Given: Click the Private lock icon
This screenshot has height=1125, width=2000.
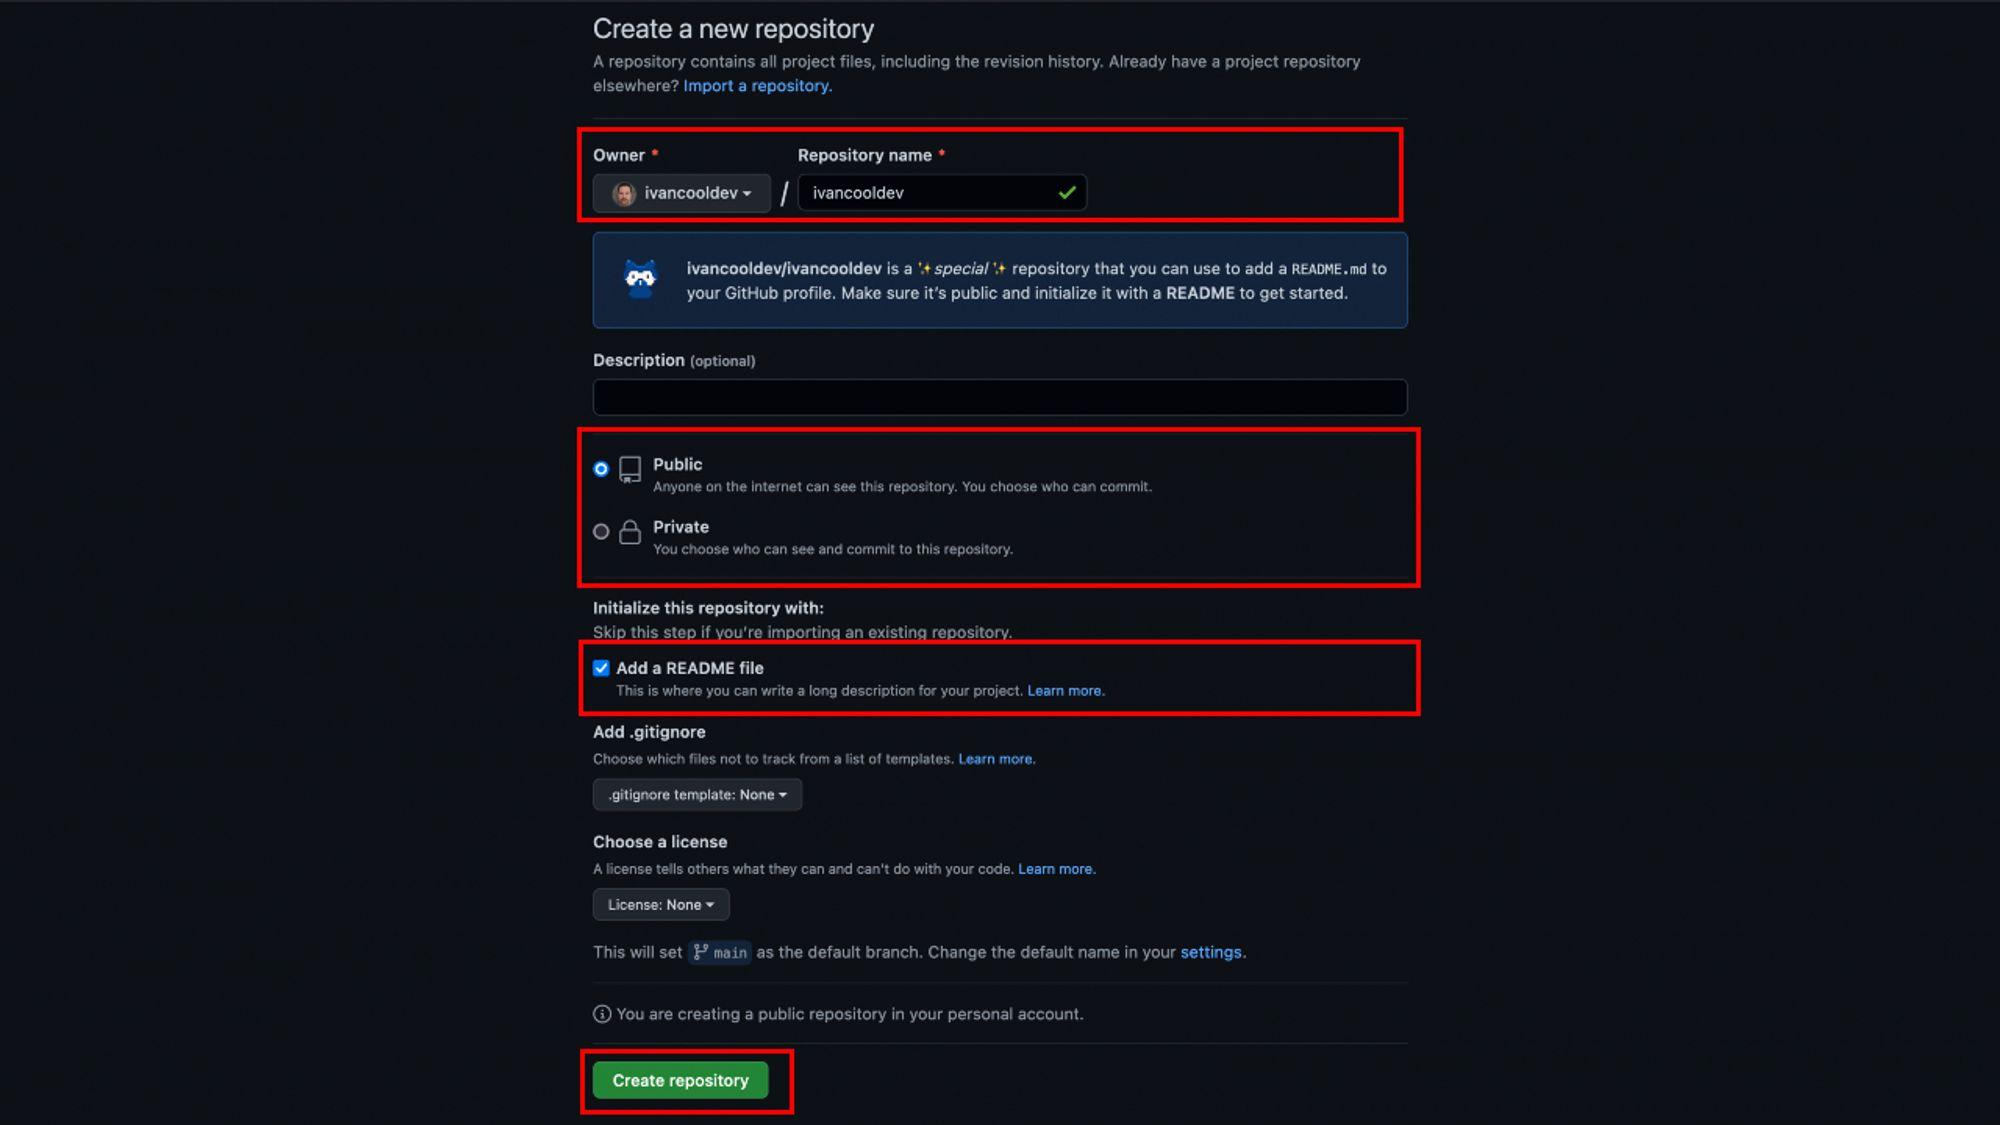Looking at the screenshot, I should (x=629, y=532).
